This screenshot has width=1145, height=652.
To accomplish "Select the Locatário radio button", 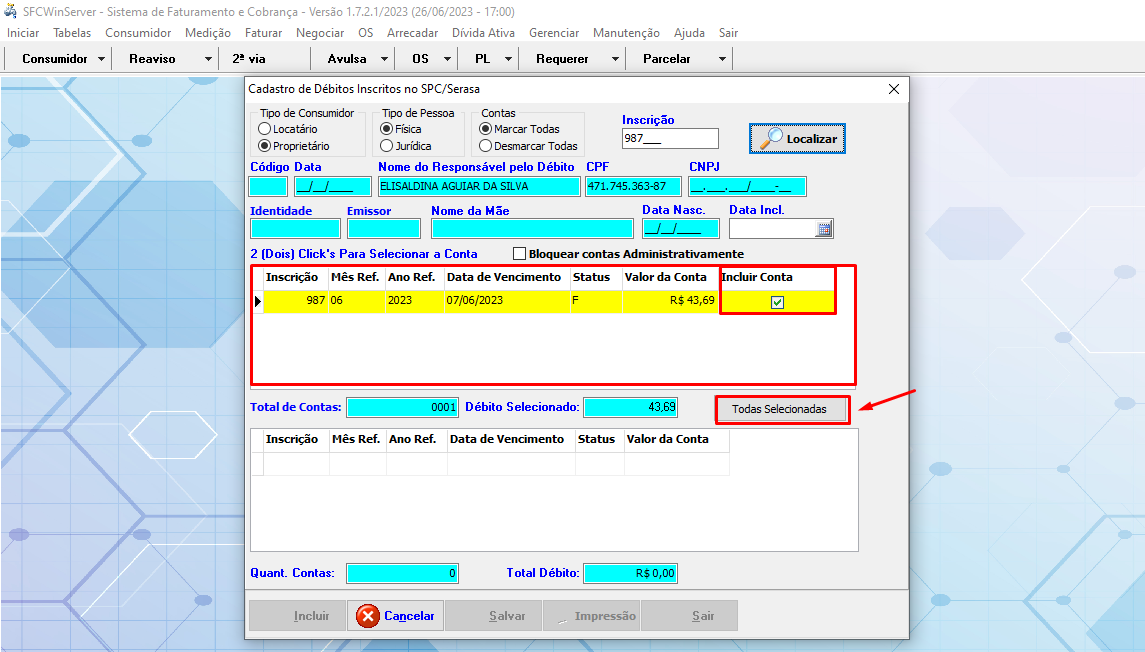I will tap(265, 129).
